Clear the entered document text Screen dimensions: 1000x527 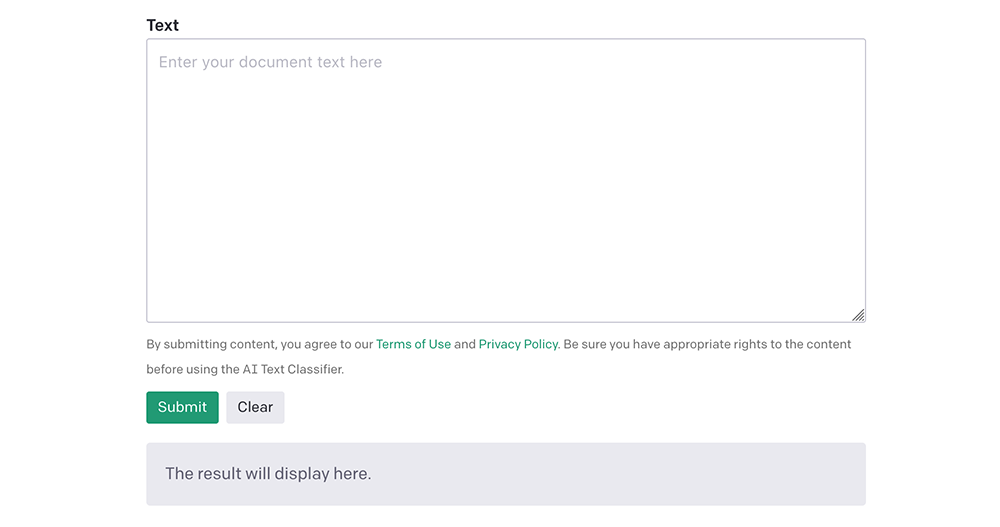[255, 407]
